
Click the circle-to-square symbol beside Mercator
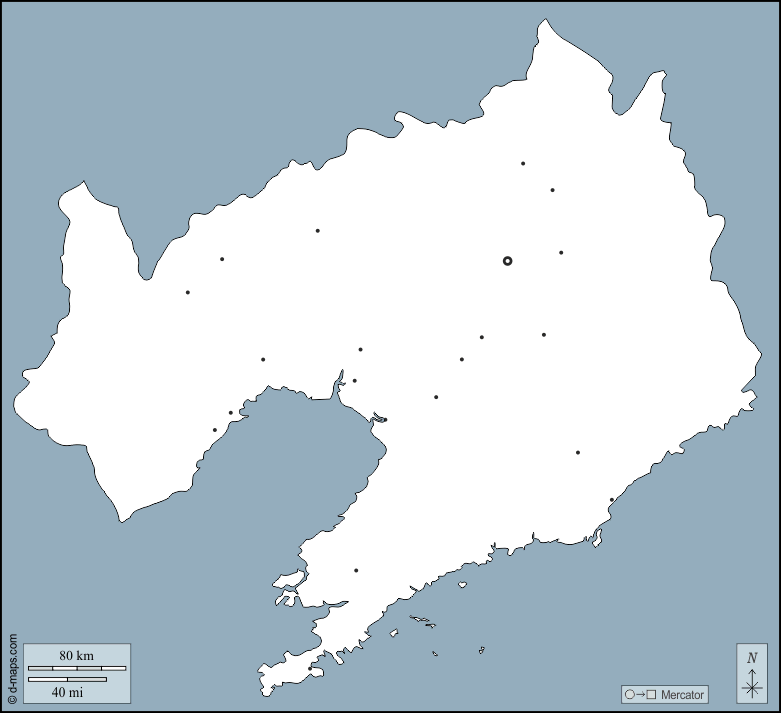[641, 695]
